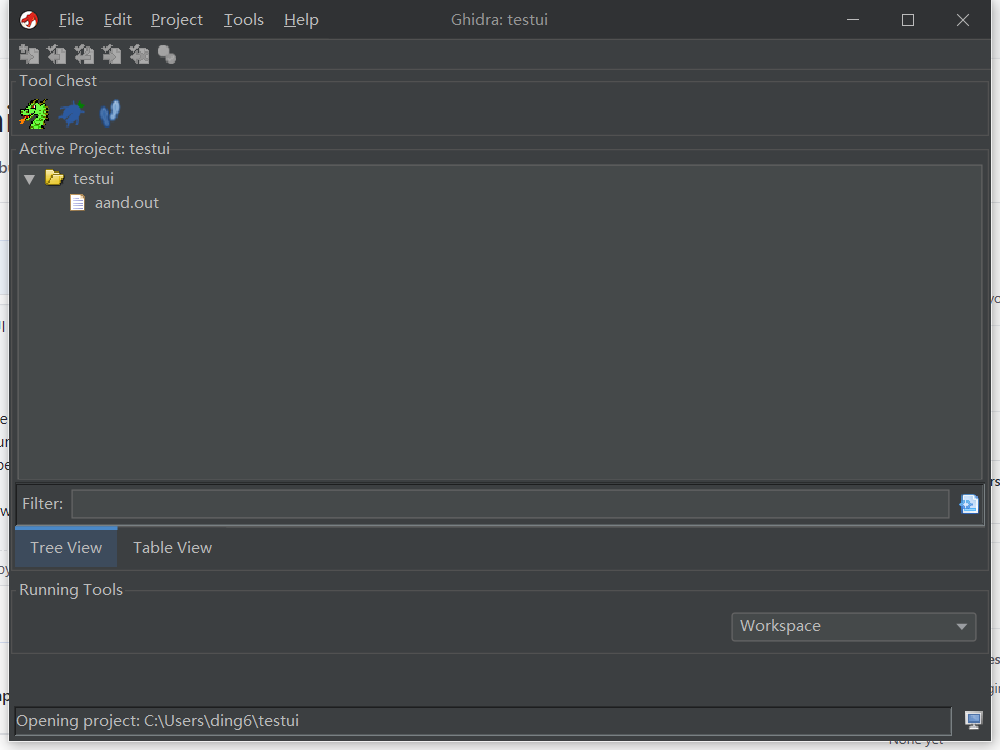Launch the Debugger bug tool
The image size is (1000, 750).
72,114
